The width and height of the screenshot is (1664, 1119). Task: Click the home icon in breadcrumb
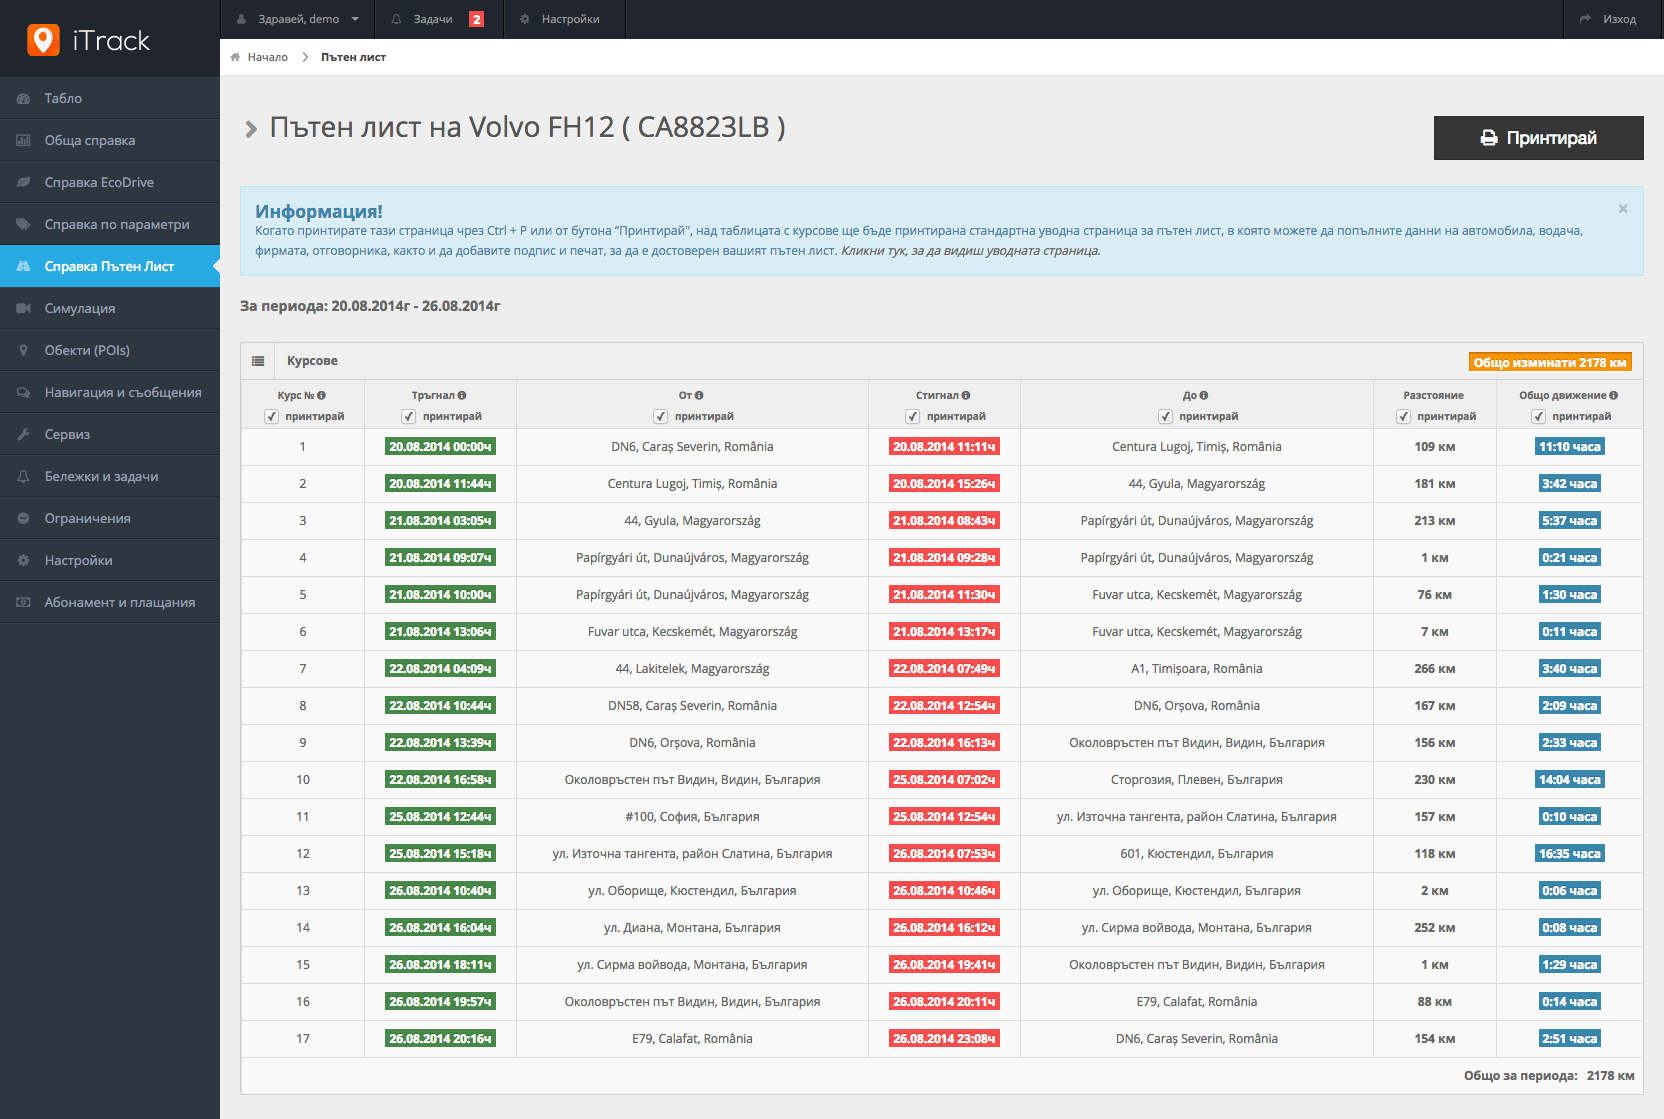[235, 57]
